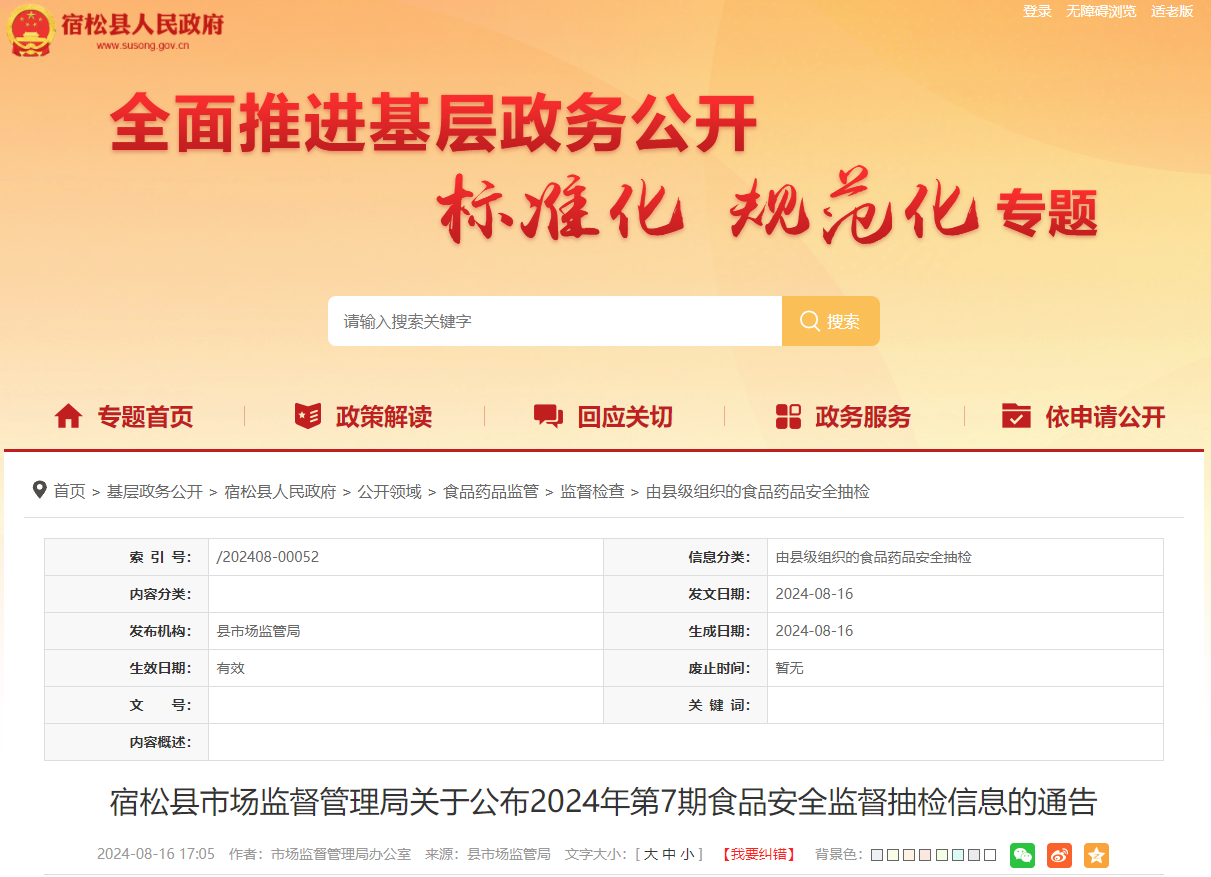The height and width of the screenshot is (877, 1211).
Task: Click the 依申请公开 folder icon
Action: click(1016, 417)
